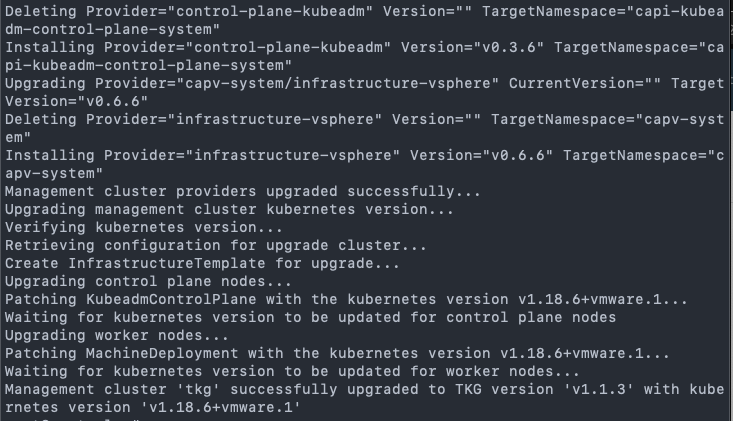733x421 pixels.
Task: Click the 'Verifying kubernetes version...' line
Action: coord(144,228)
